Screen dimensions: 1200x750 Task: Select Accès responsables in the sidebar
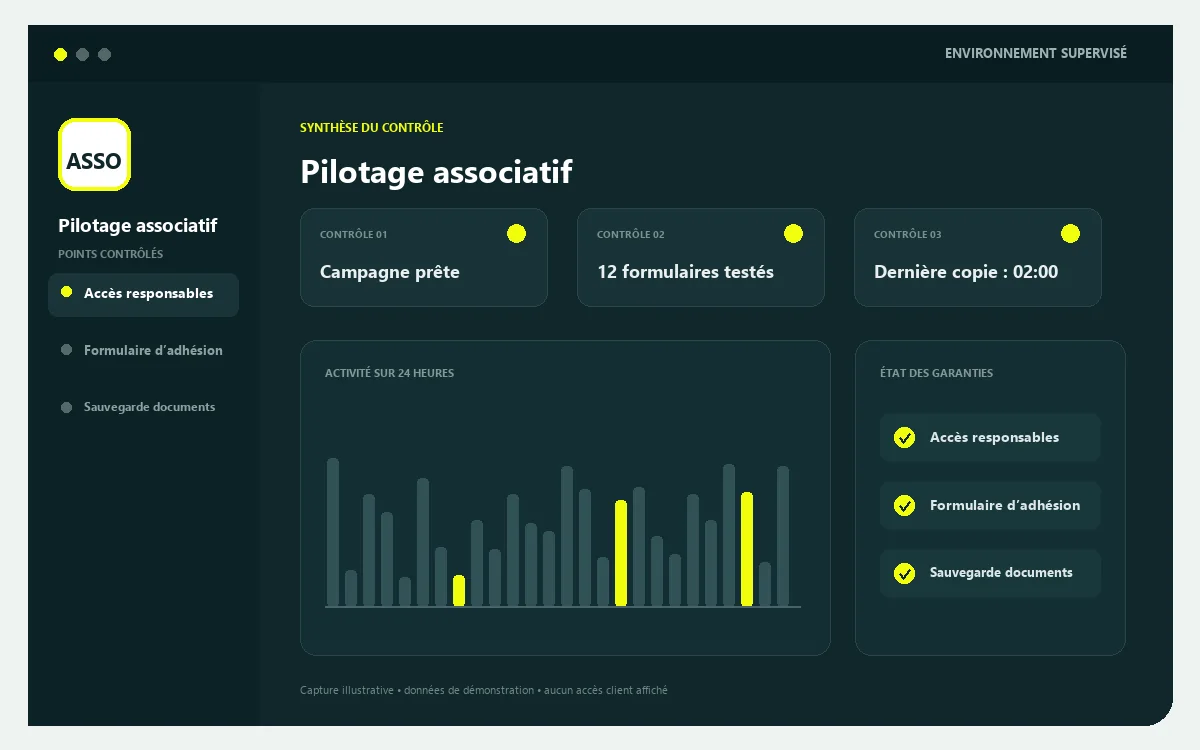pyautogui.click(x=143, y=294)
